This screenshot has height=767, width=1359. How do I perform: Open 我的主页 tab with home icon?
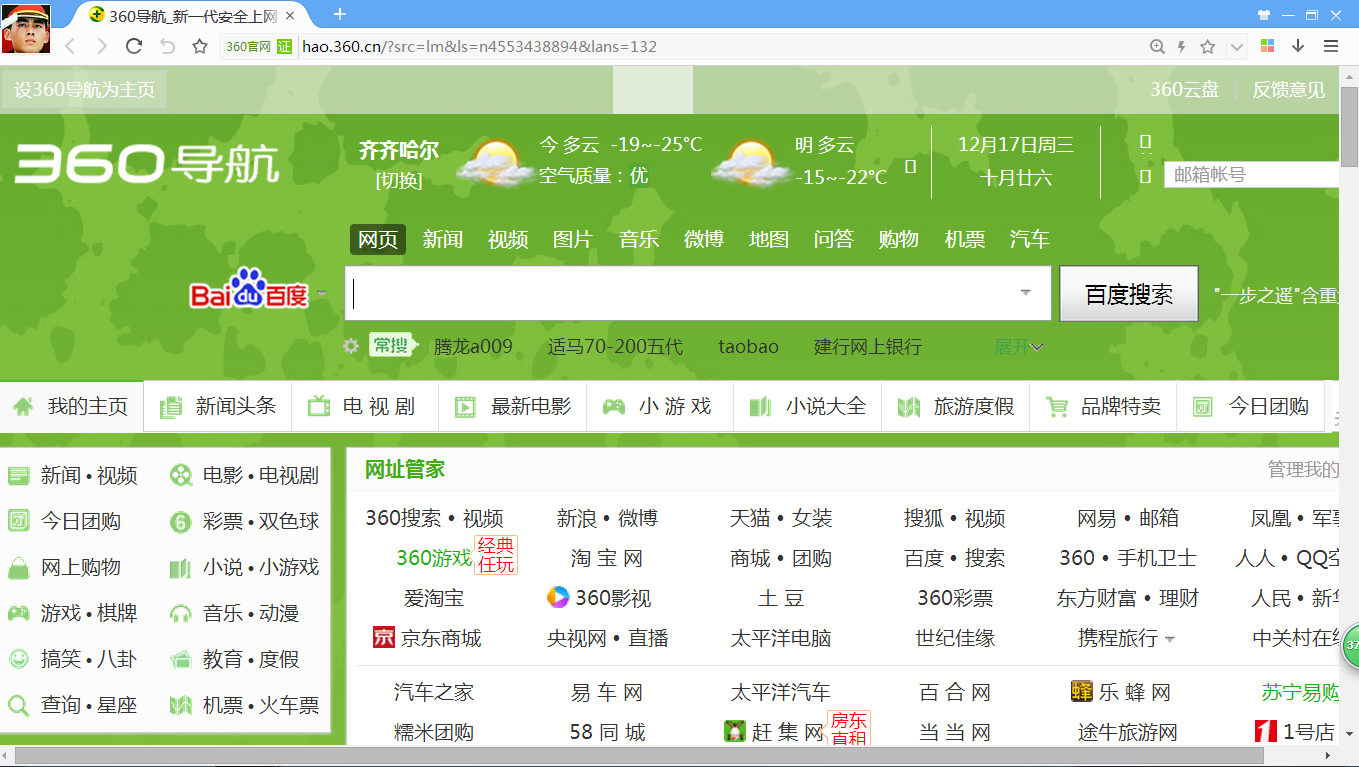[72, 406]
